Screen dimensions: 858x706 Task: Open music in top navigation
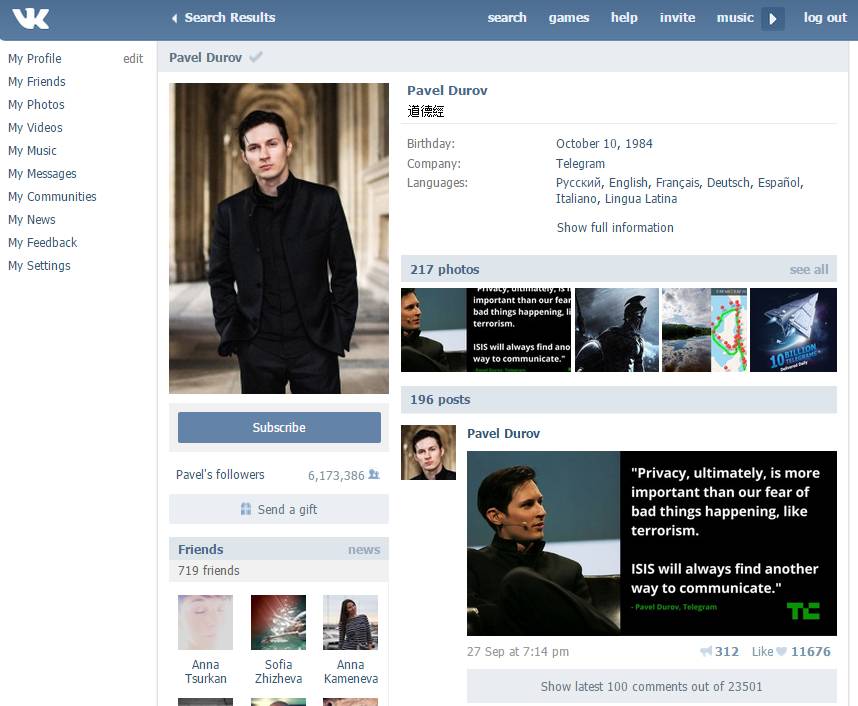(x=735, y=18)
